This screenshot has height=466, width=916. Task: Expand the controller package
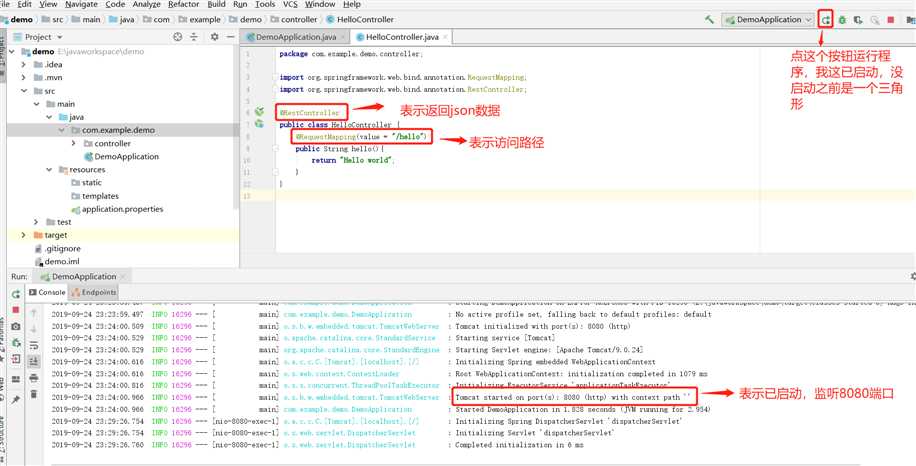point(74,143)
